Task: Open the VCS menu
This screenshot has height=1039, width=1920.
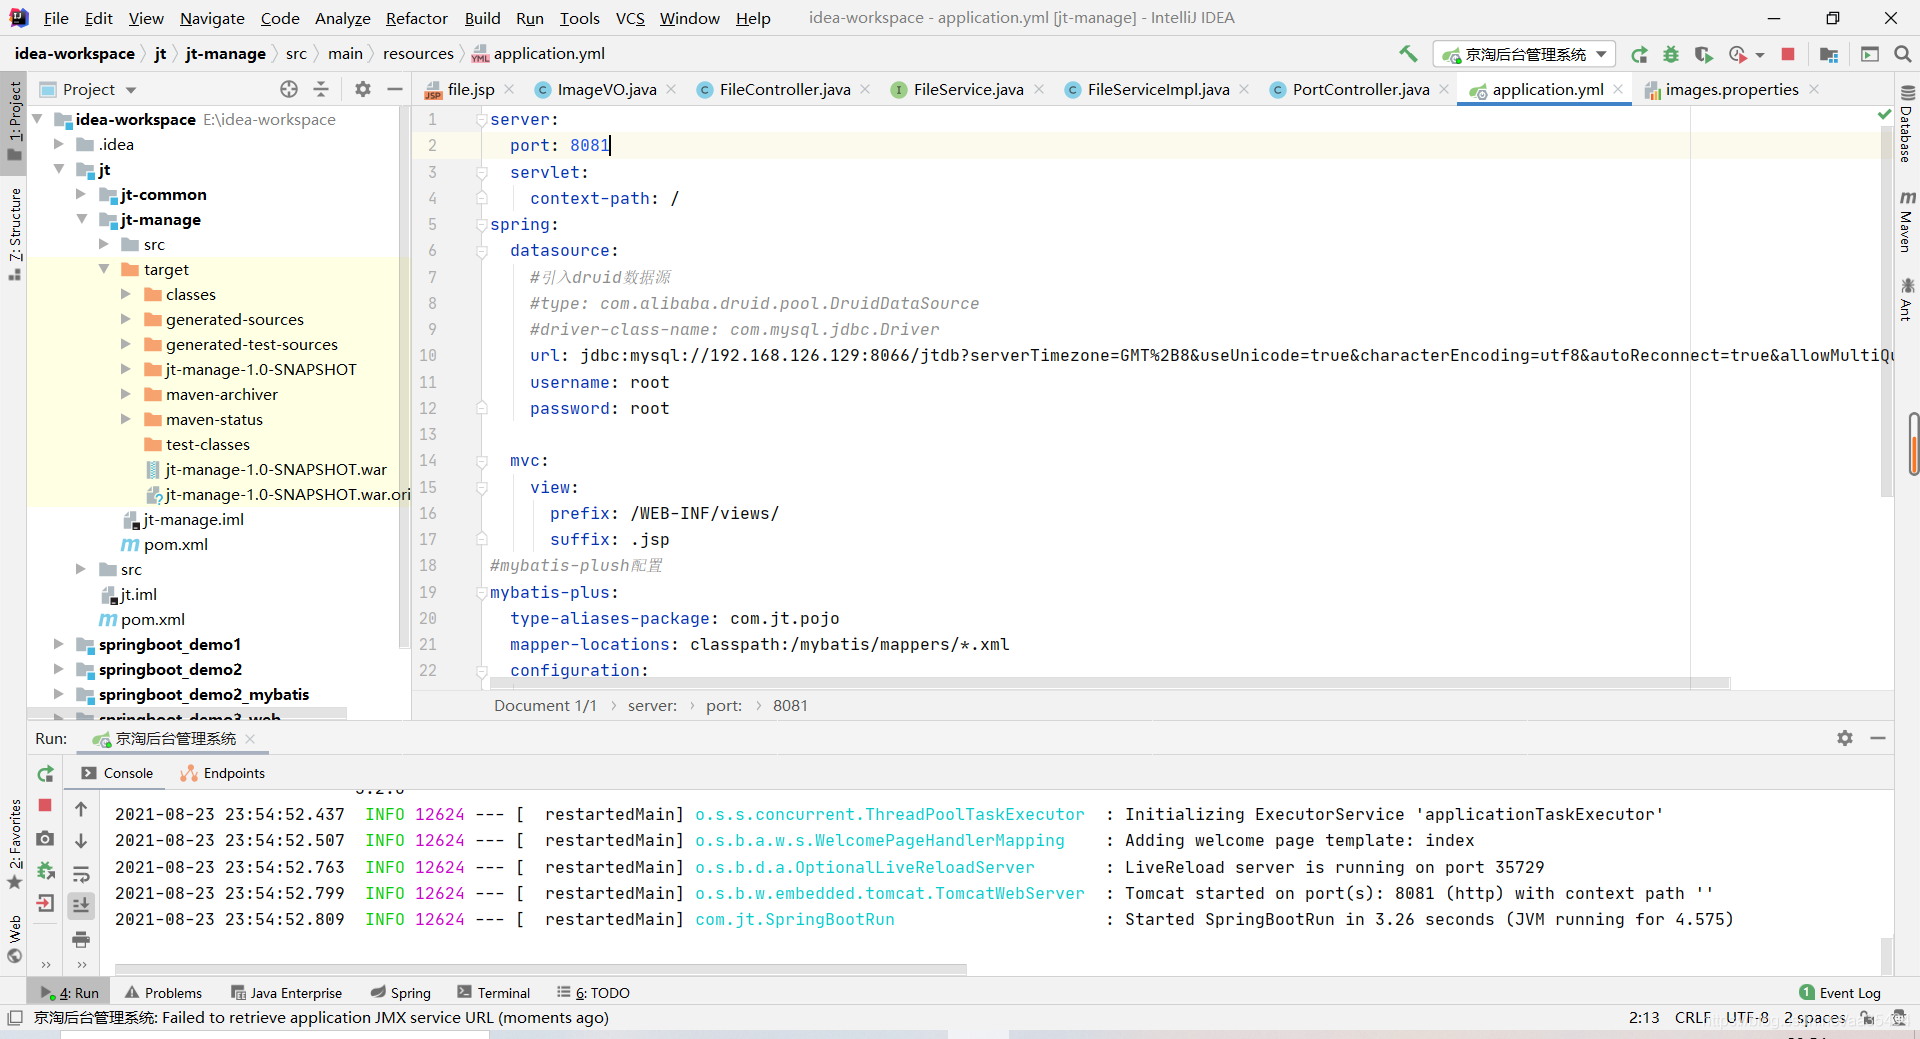Action: point(630,18)
